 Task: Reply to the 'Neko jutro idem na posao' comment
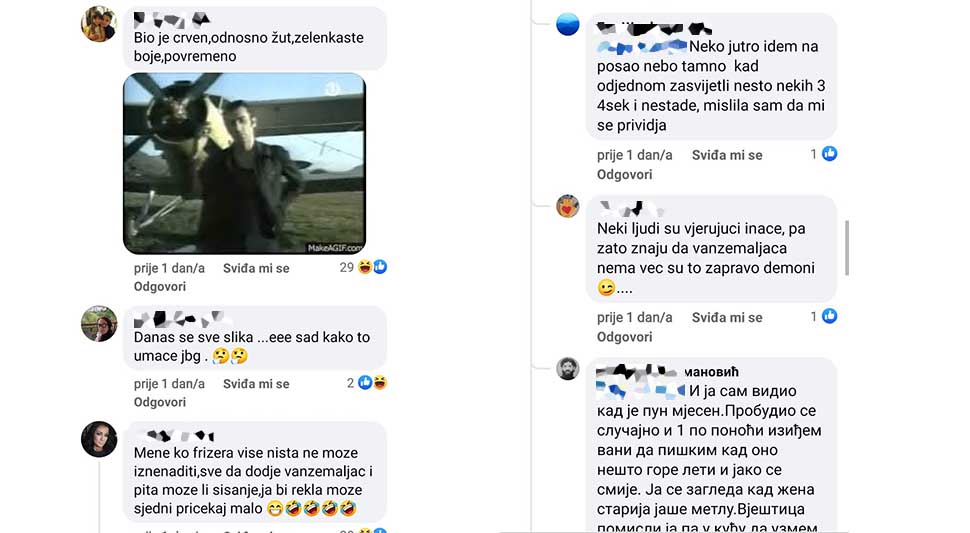624,174
